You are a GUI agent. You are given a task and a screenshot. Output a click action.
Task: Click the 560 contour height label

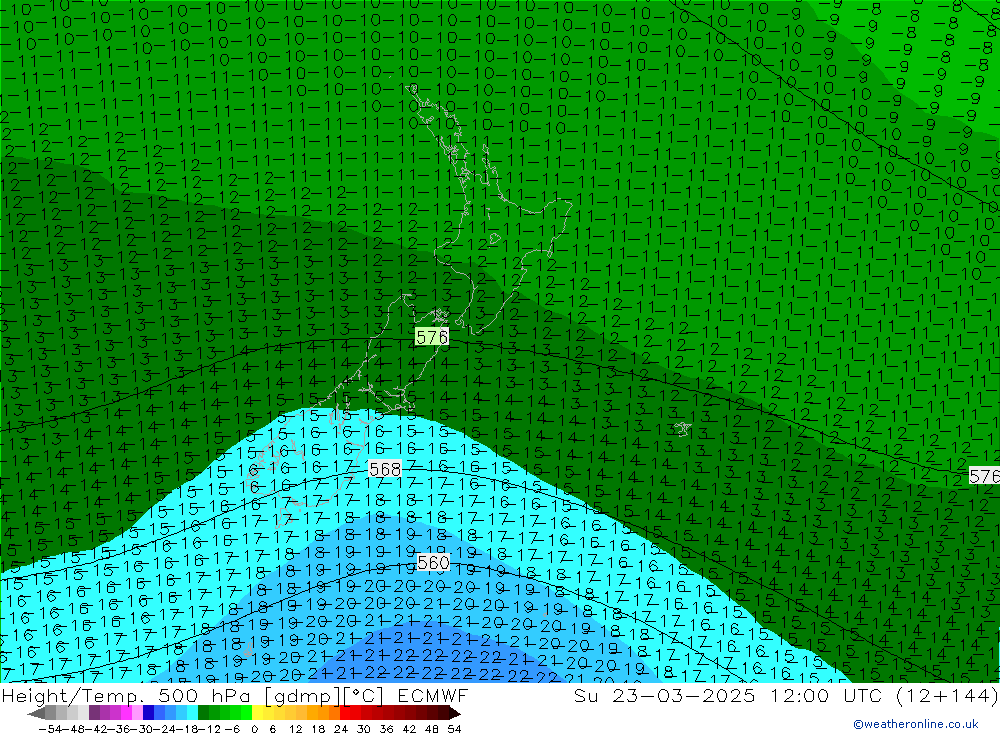click(433, 562)
